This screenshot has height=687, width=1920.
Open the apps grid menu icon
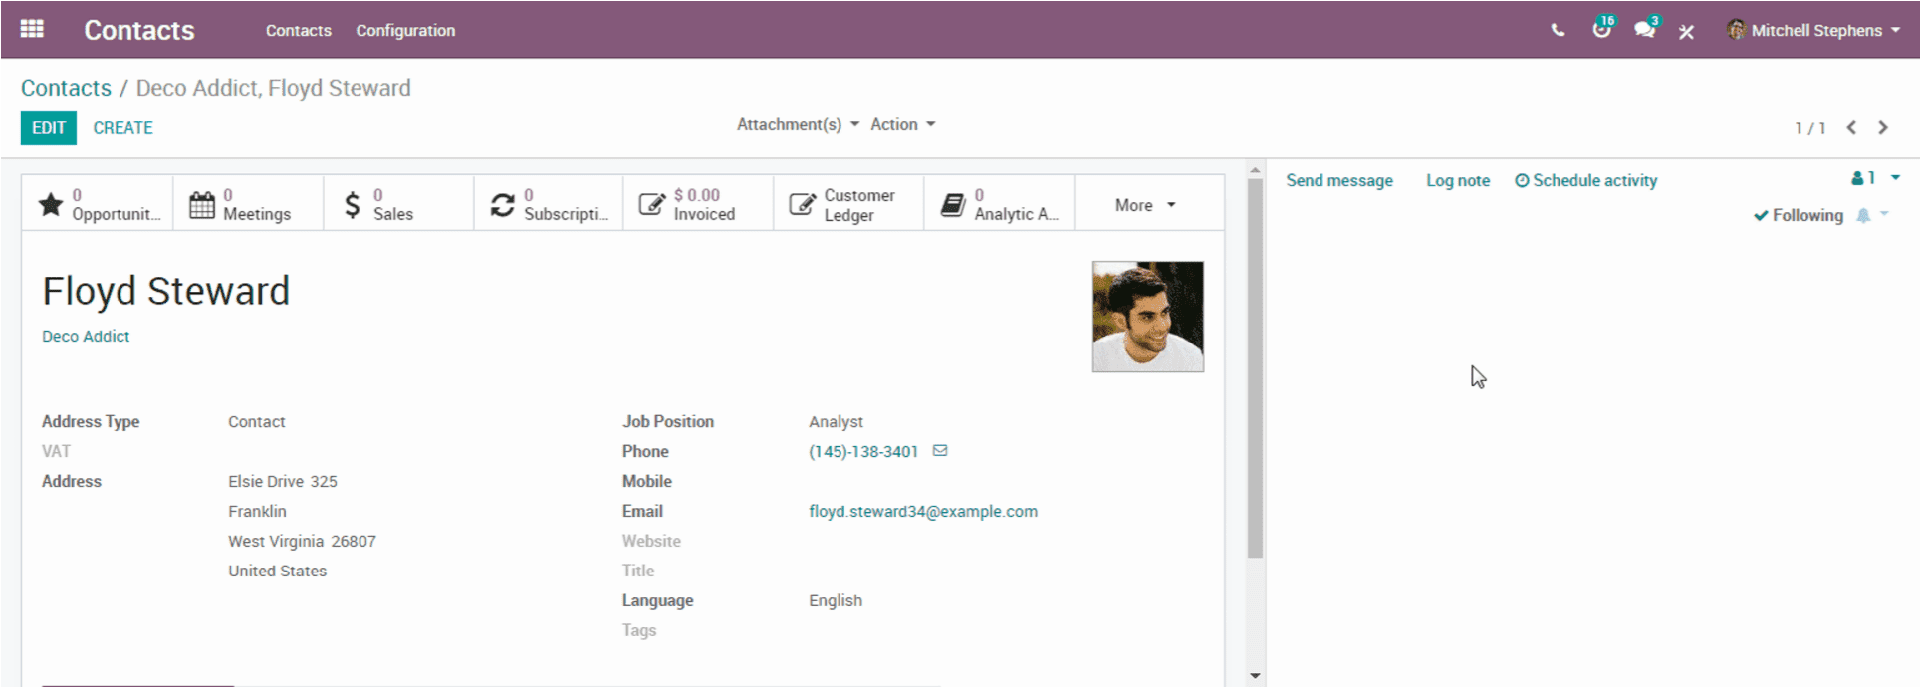[32, 29]
